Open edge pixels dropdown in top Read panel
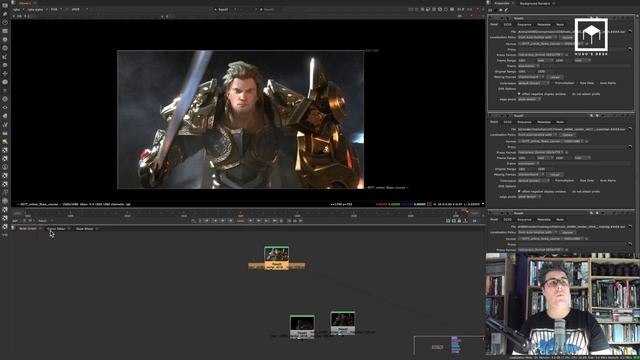This screenshot has width=640, height=360. pos(529,99)
